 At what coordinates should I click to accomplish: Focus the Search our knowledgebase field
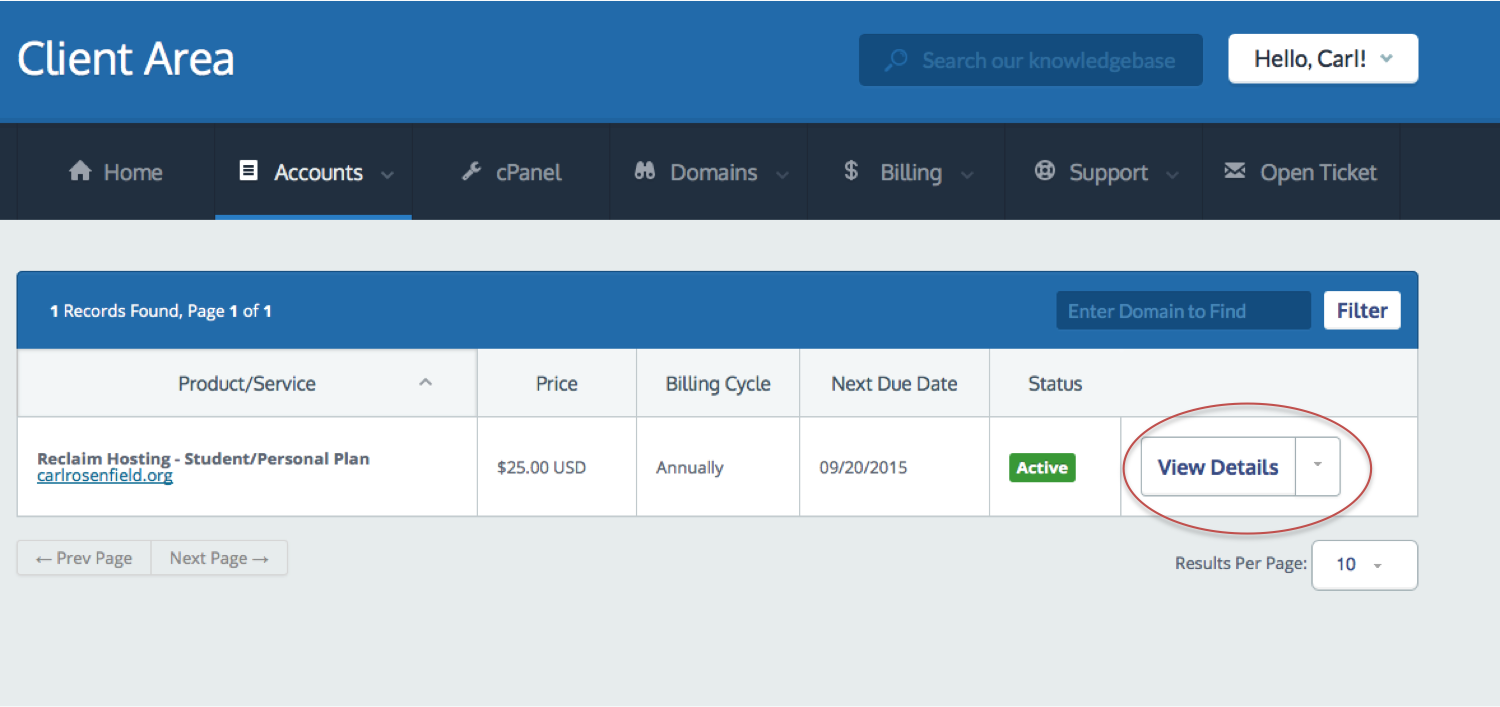[x=1031, y=60]
